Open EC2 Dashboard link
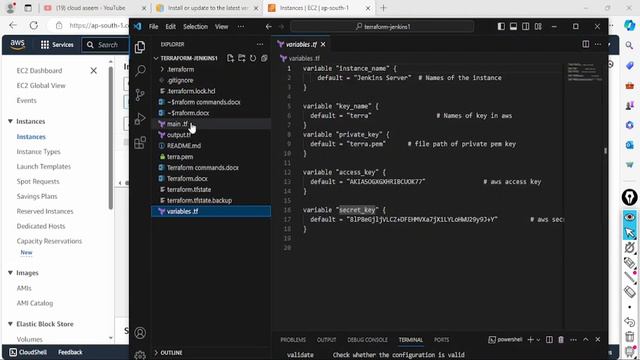This screenshot has width=640, height=360. point(39,71)
